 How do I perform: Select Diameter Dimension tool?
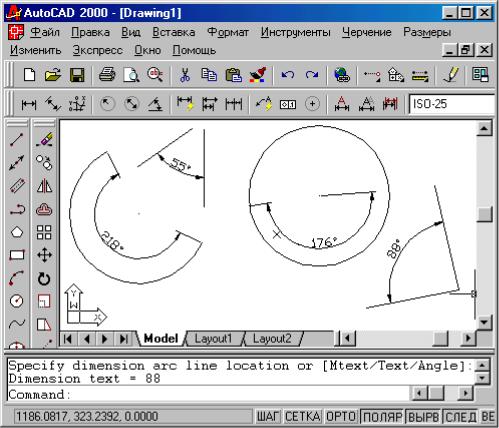tap(132, 104)
